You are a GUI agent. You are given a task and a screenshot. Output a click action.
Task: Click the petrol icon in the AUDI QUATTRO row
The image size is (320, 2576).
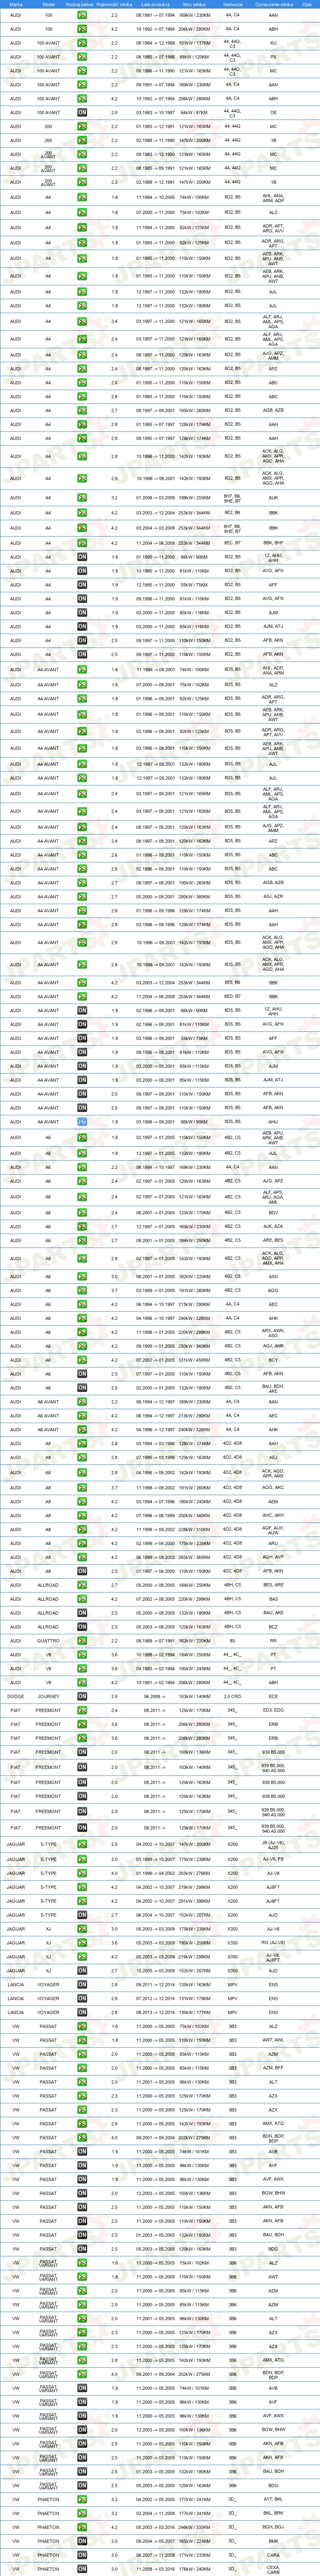tap(82, 1641)
